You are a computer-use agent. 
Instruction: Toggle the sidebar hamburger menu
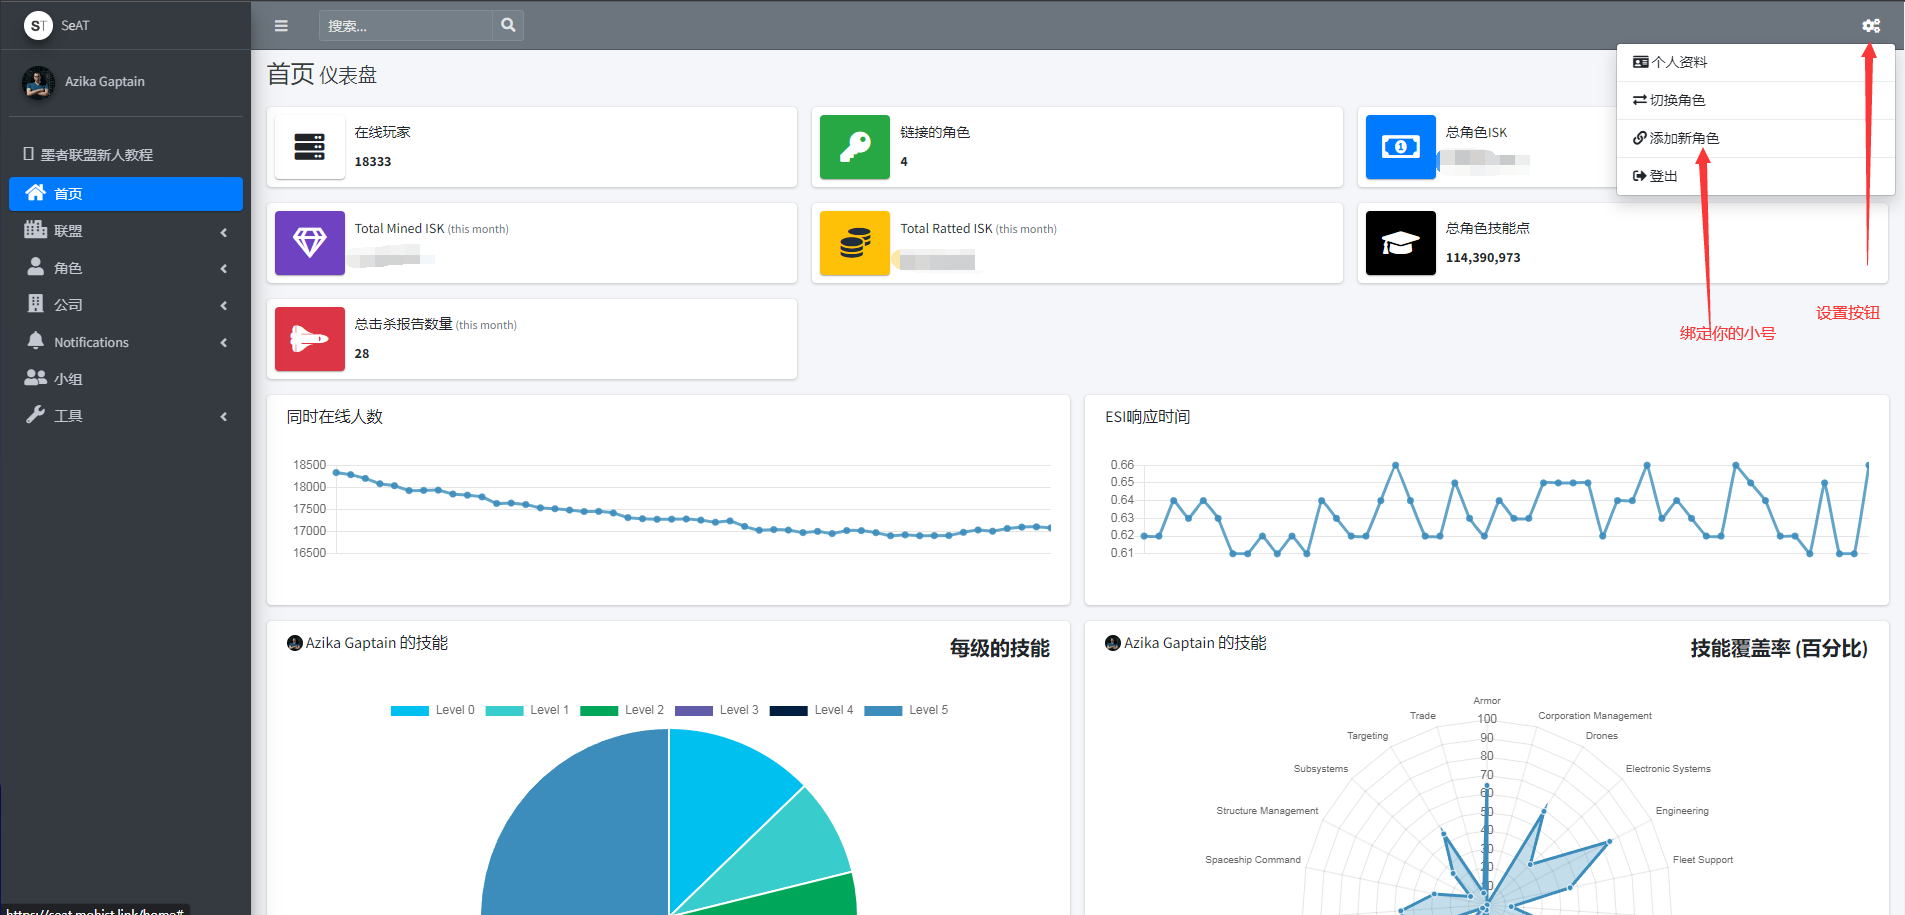(281, 26)
